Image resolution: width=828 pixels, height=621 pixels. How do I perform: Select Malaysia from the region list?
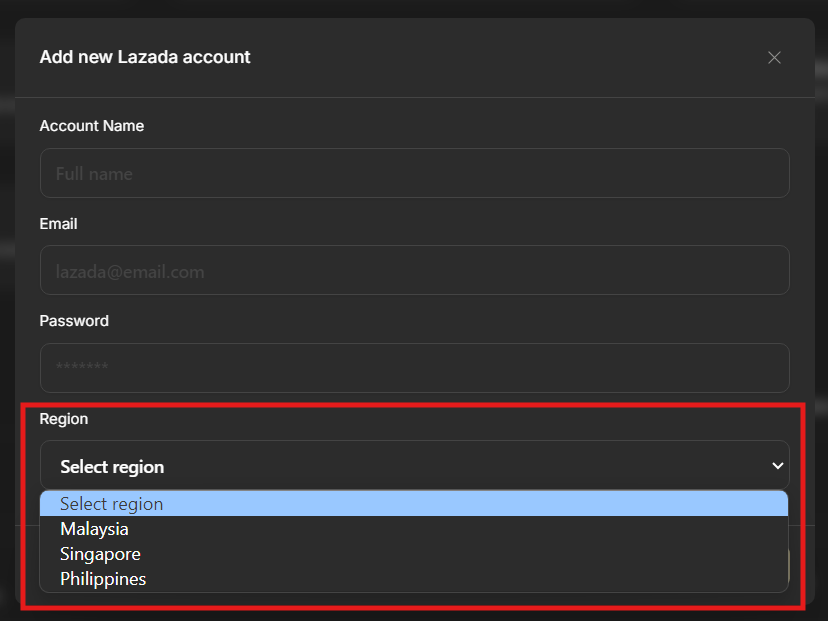pyautogui.click(x=414, y=529)
